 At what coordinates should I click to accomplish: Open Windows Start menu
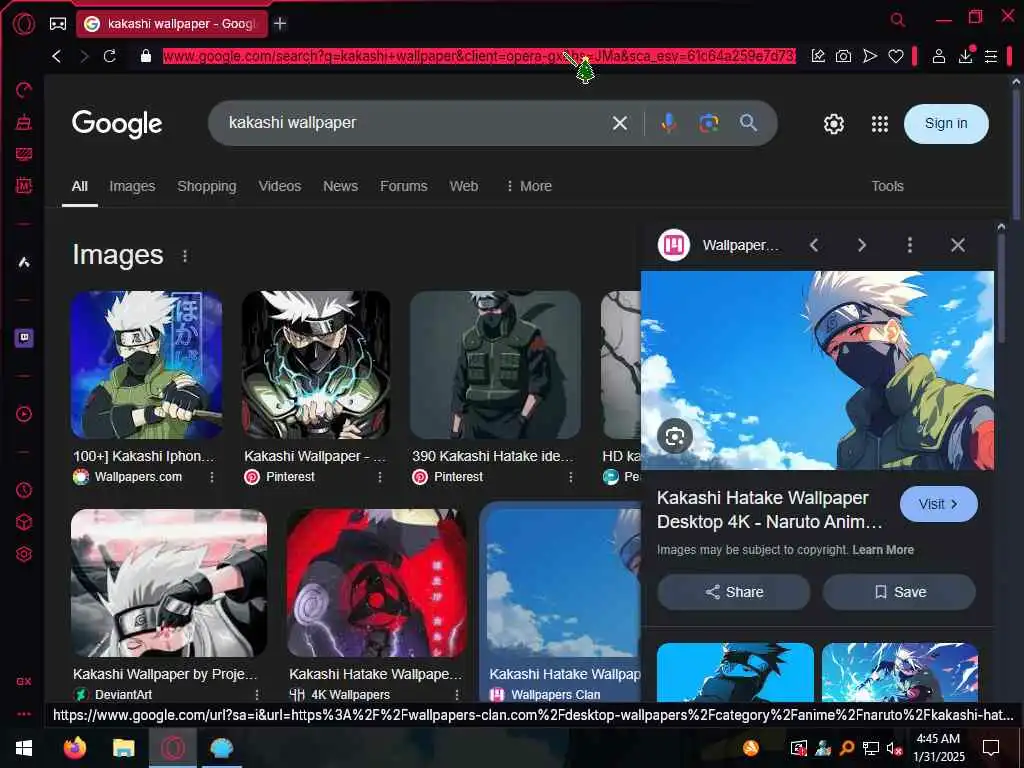[x=24, y=748]
